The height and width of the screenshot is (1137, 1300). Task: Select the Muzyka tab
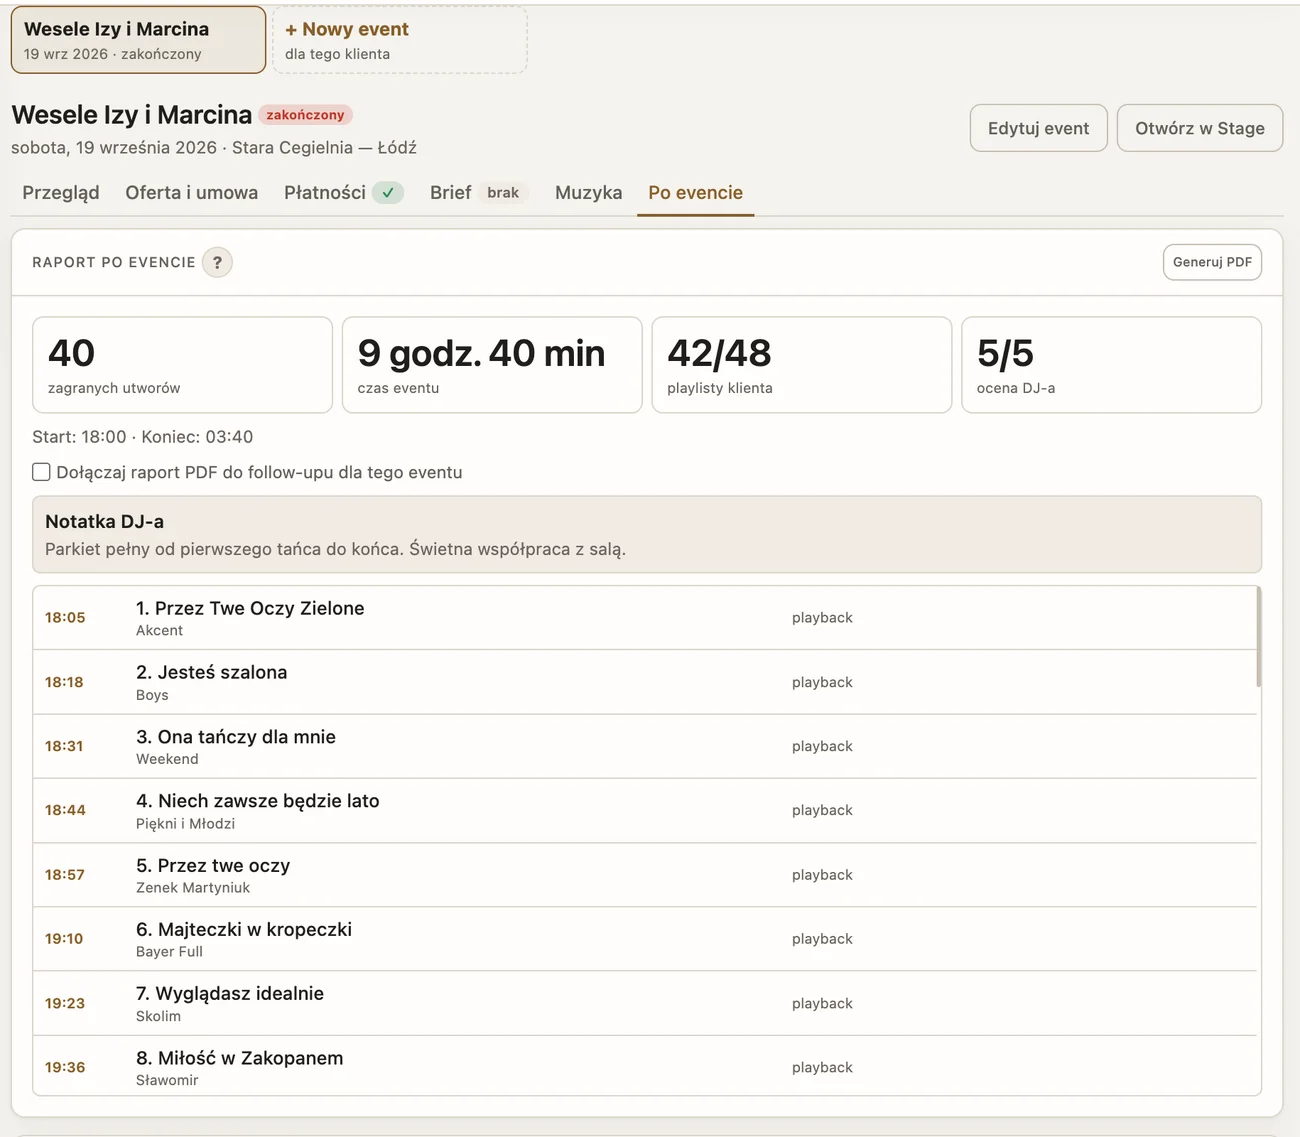click(x=589, y=193)
